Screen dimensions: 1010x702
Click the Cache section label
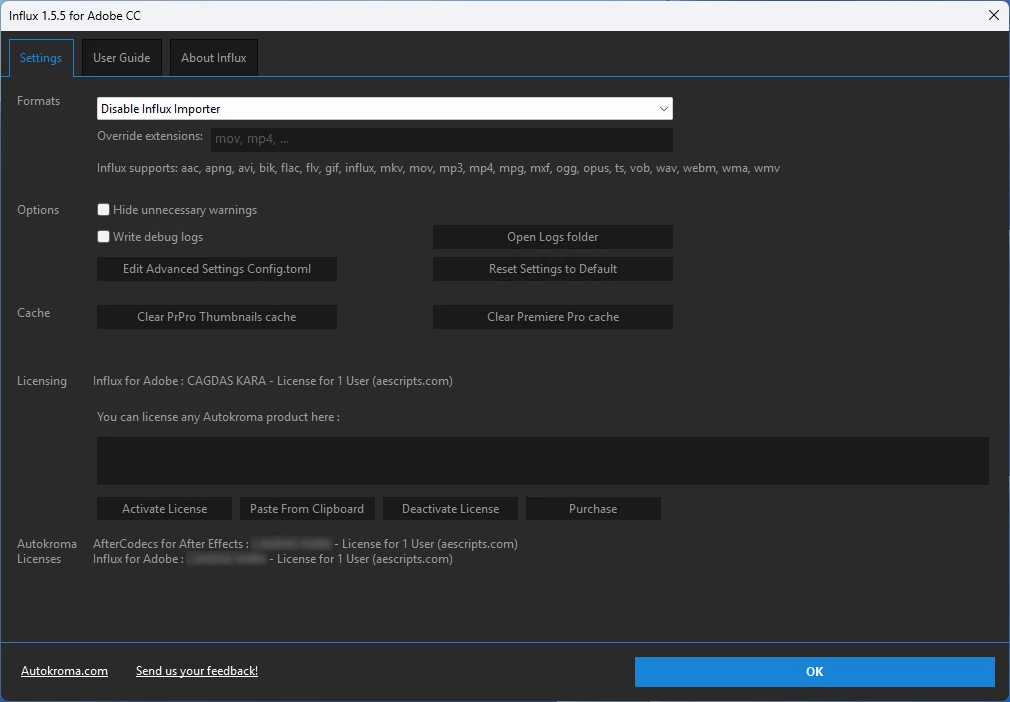coord(33,312)
